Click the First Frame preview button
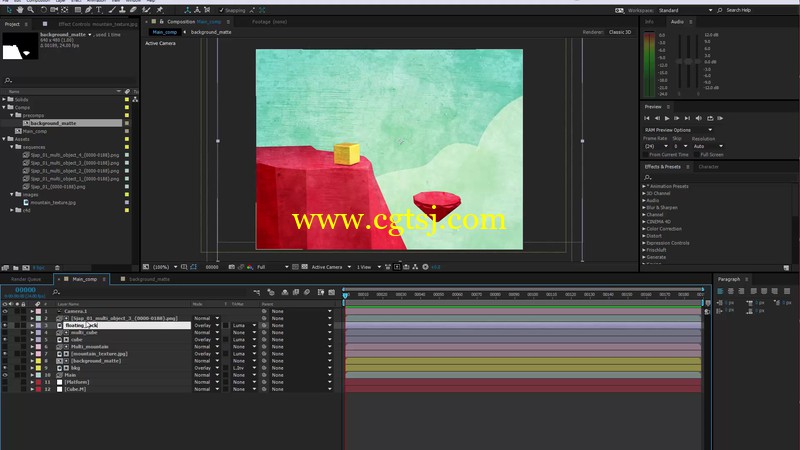800x450 pixels. [x=646, y=118]
